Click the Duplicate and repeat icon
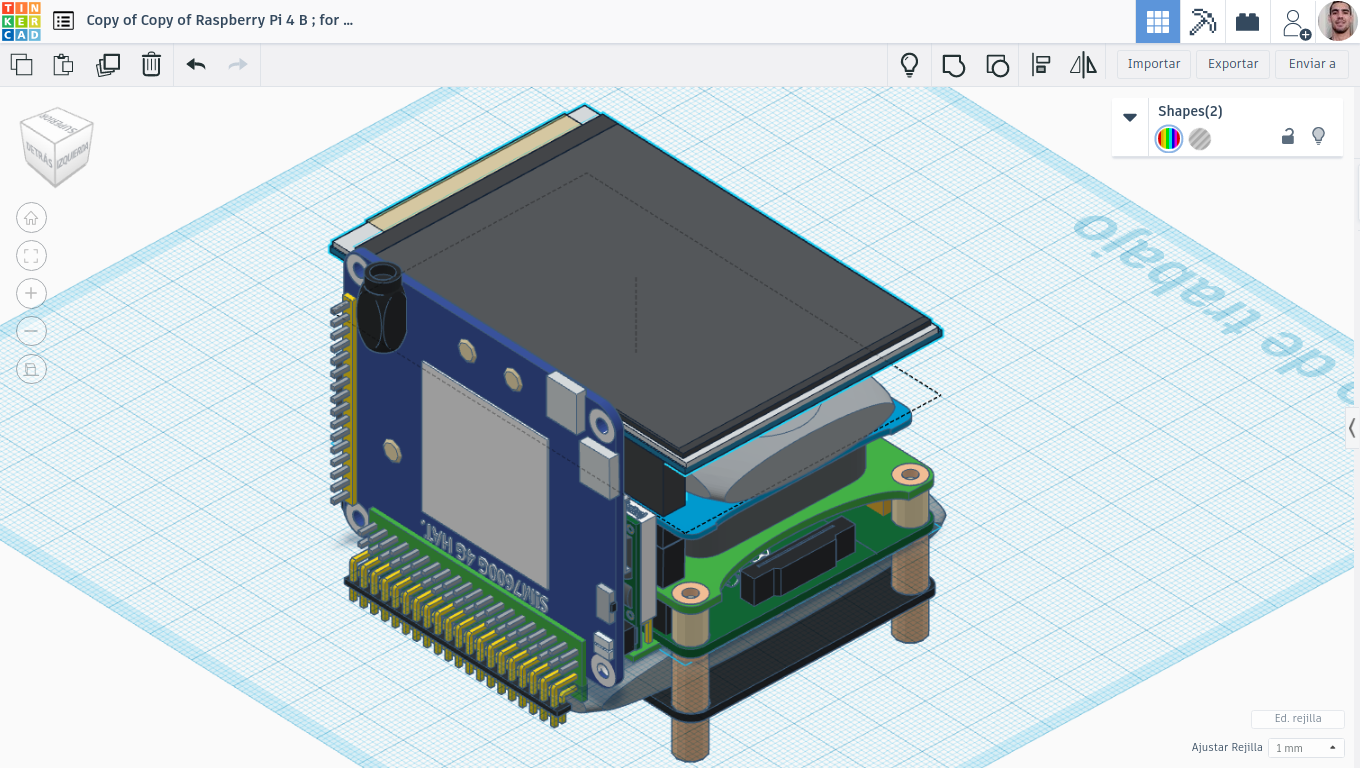The width and height of the screenshot is (1360, 768). pyautogui.click(x=108, y=65)
